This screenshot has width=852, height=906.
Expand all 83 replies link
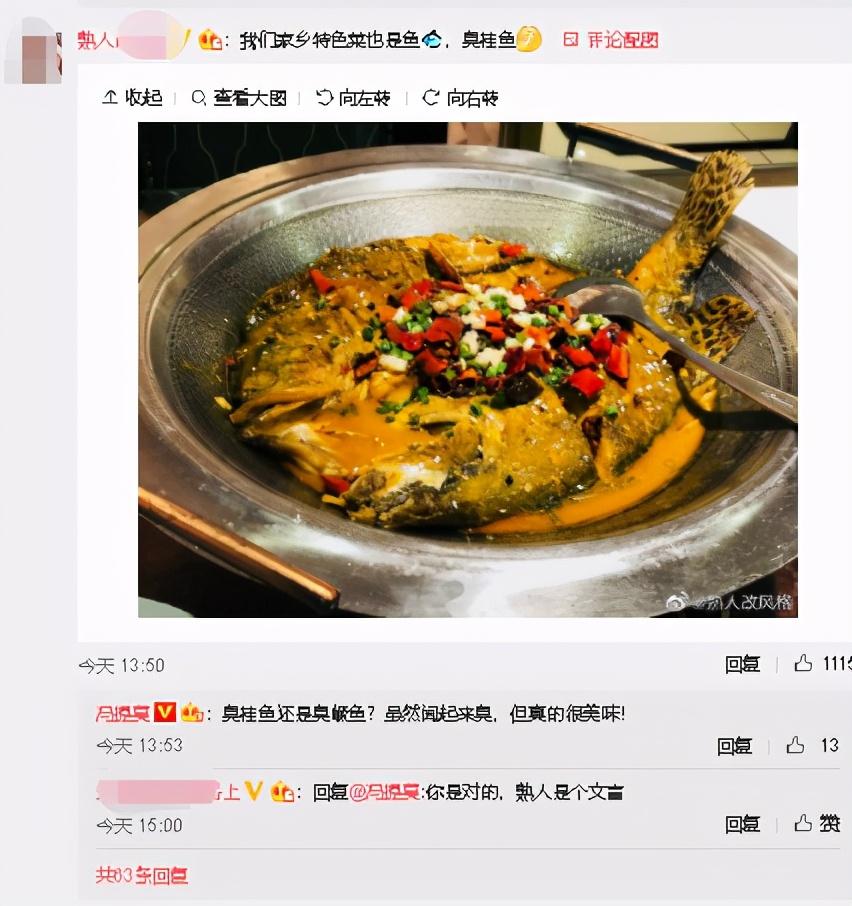pos(142,875)
